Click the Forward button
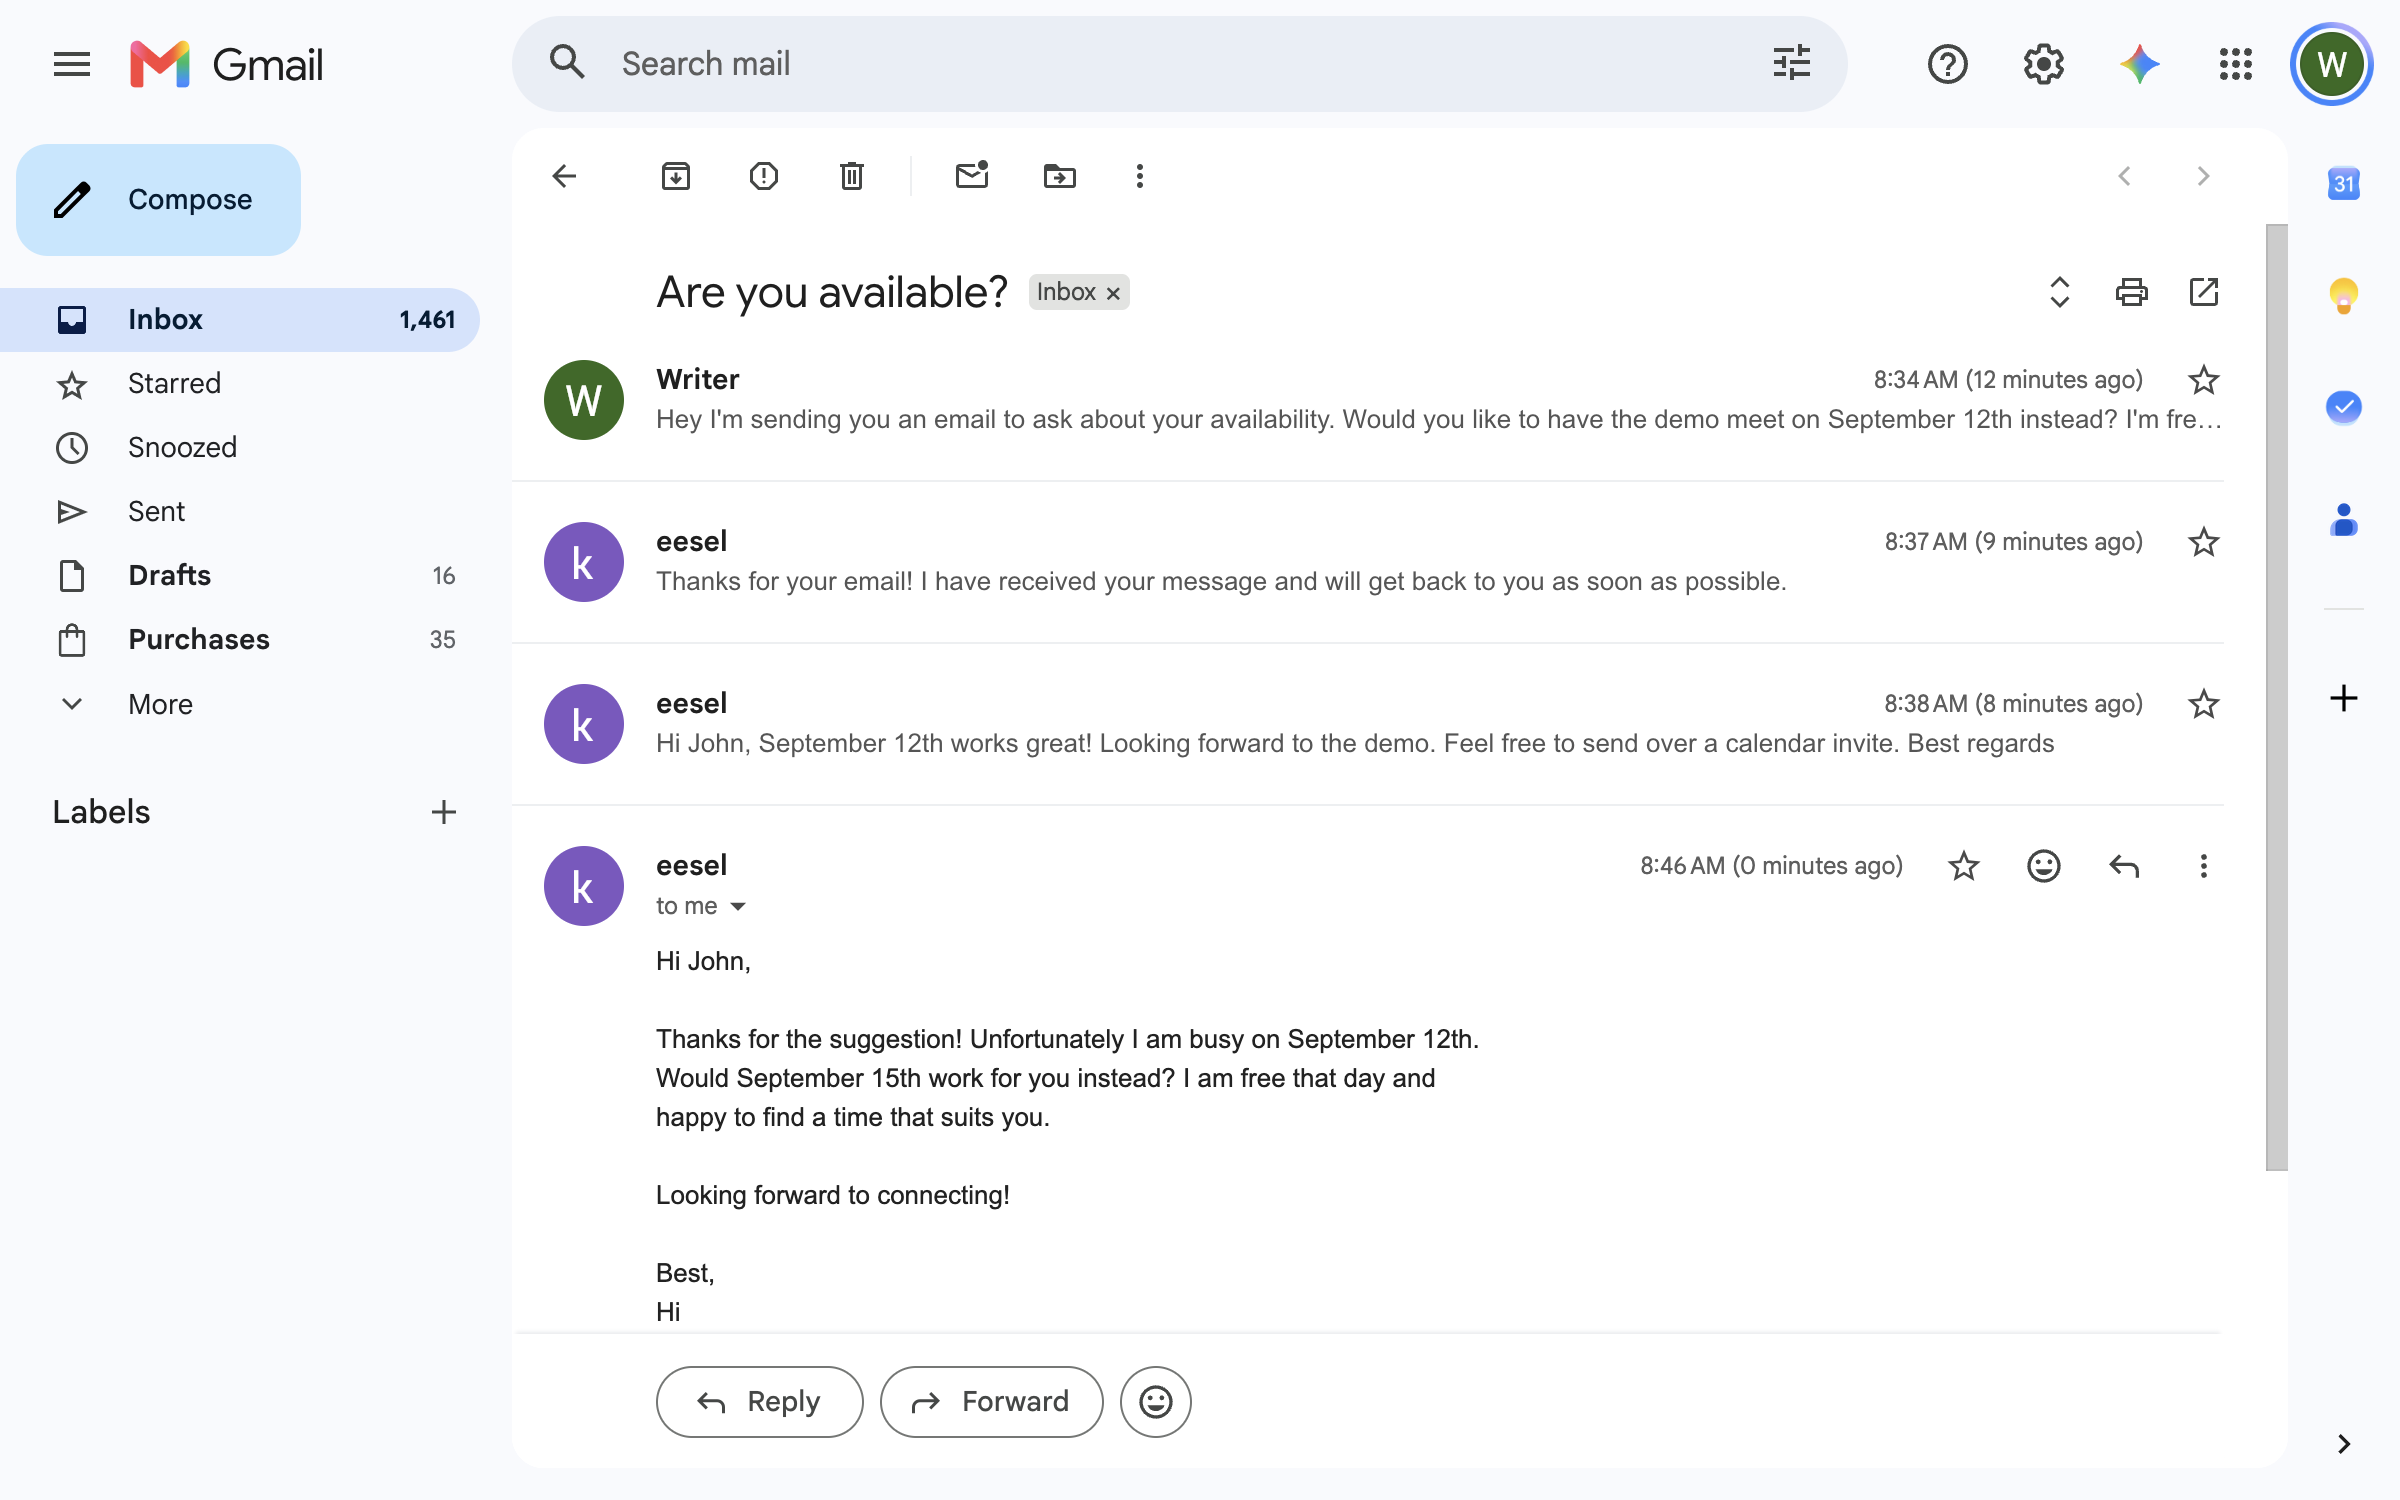The image size is (2400, 1500). [x=992, y=1402]
